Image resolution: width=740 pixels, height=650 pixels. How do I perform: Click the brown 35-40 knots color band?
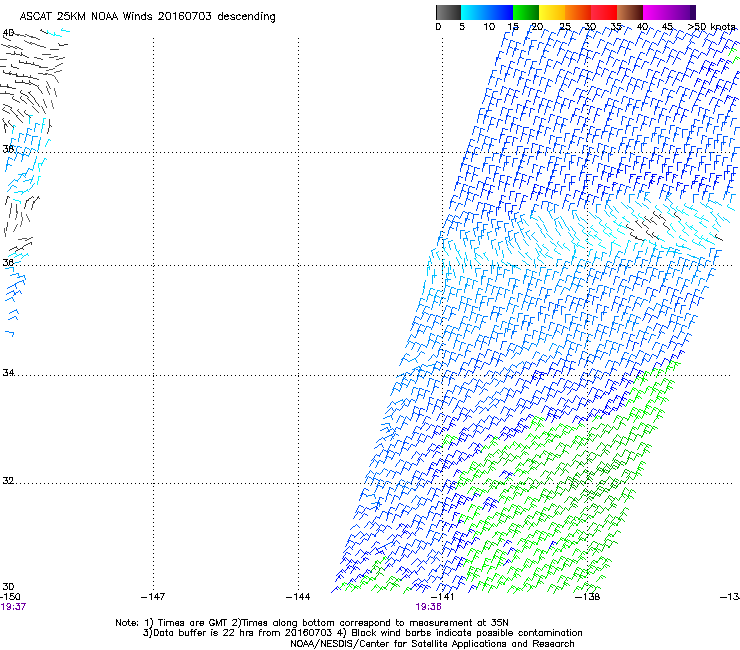tap(630, 12)
